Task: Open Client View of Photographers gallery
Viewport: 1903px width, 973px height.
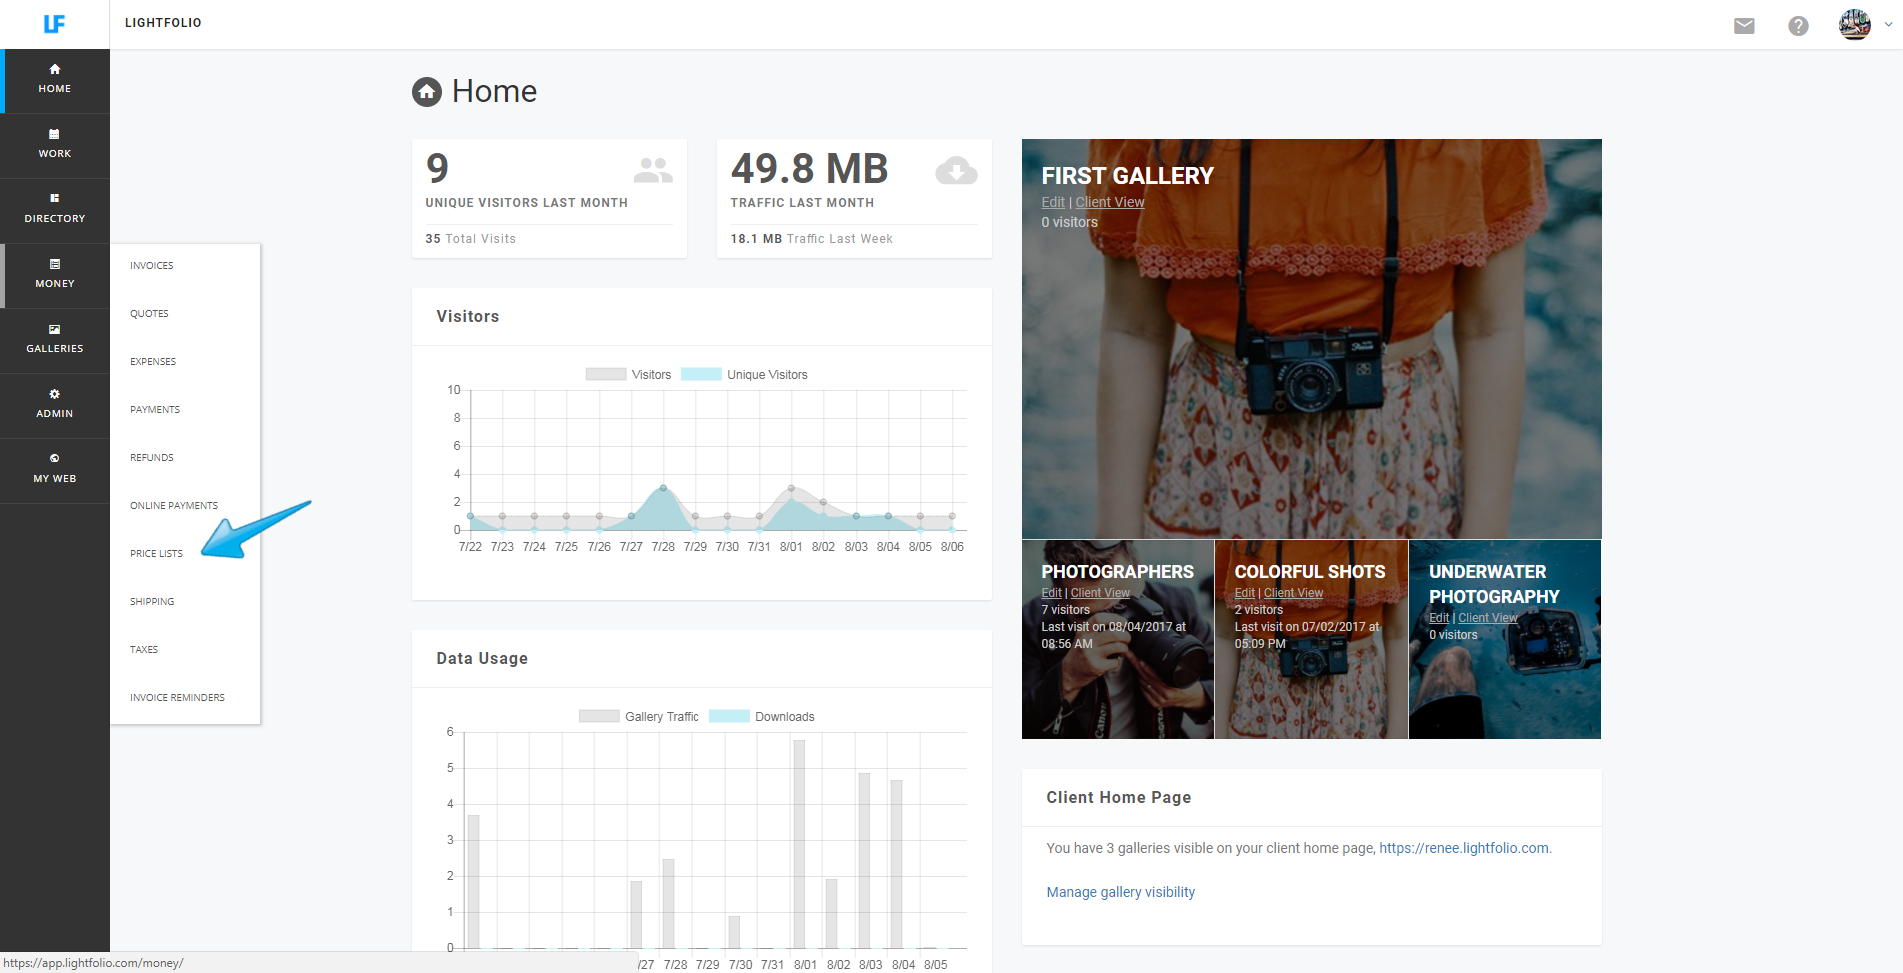Action: pyautogui.click(x=1100, y=593)
